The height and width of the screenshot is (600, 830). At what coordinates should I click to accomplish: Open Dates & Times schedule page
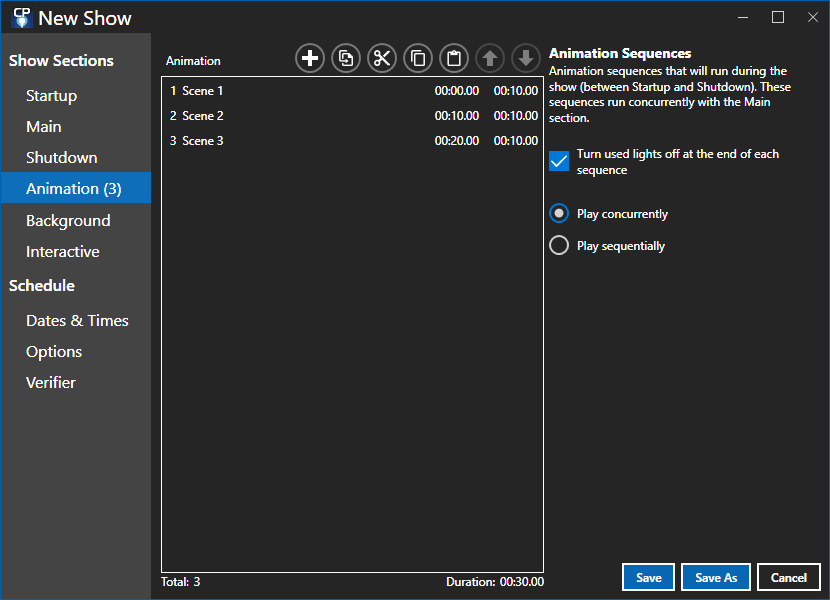click(x=76, y=320)
